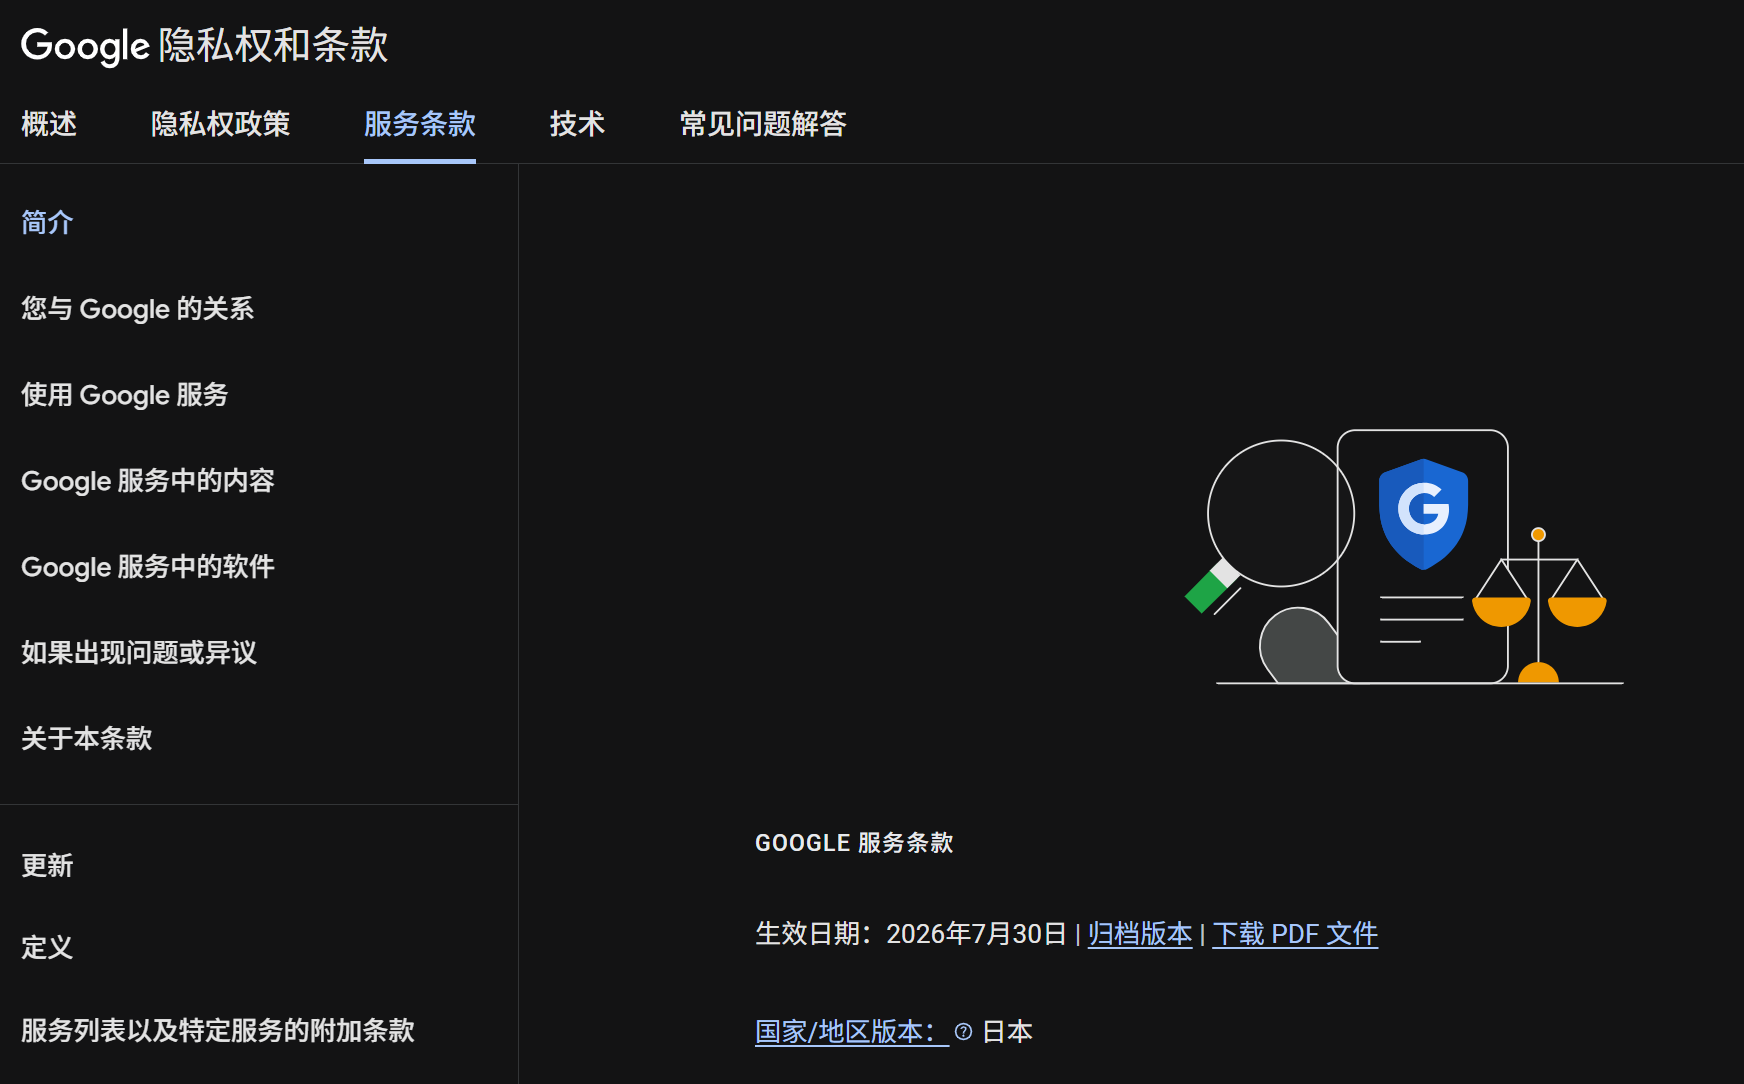Open the 定义 page from the sidebar
Viewport: 1744px width, 1084px height.
pos(47,947)
